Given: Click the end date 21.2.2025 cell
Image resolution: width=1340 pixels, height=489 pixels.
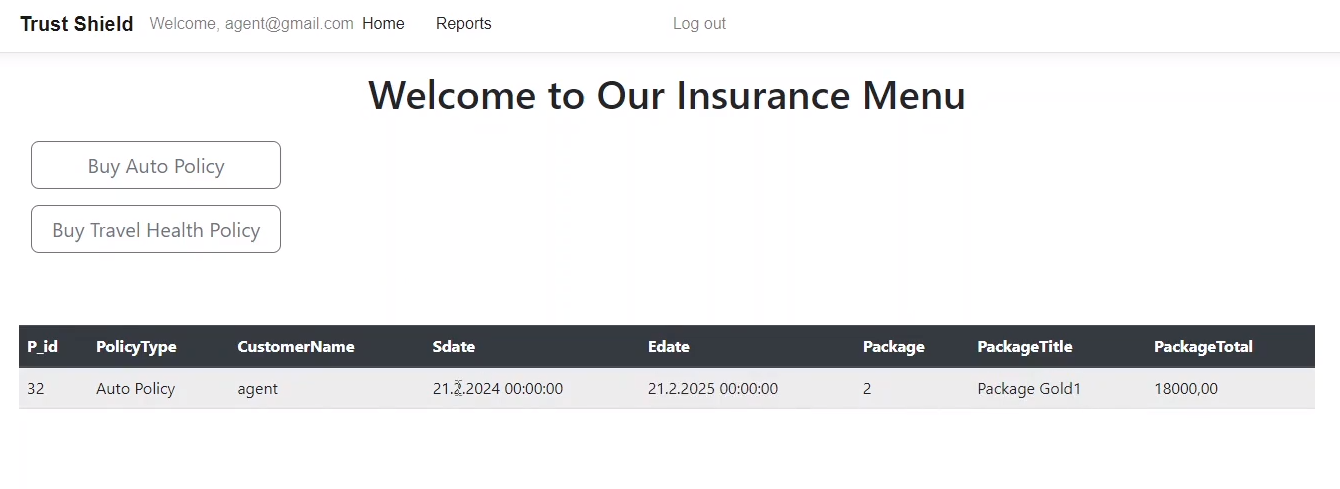Looking at the screenshot, I should click(x=712, y=389).
